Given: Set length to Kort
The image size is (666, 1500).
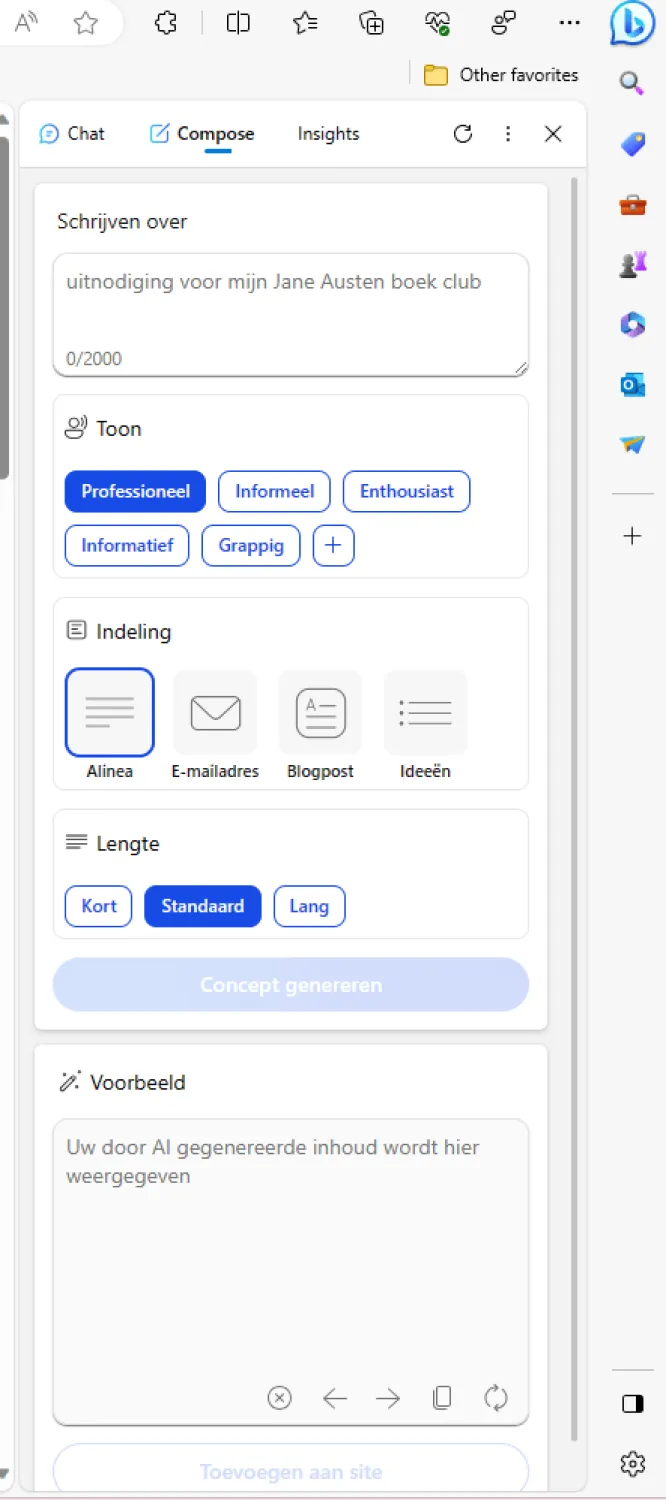Looking at the screenshot, I should 99,906.
